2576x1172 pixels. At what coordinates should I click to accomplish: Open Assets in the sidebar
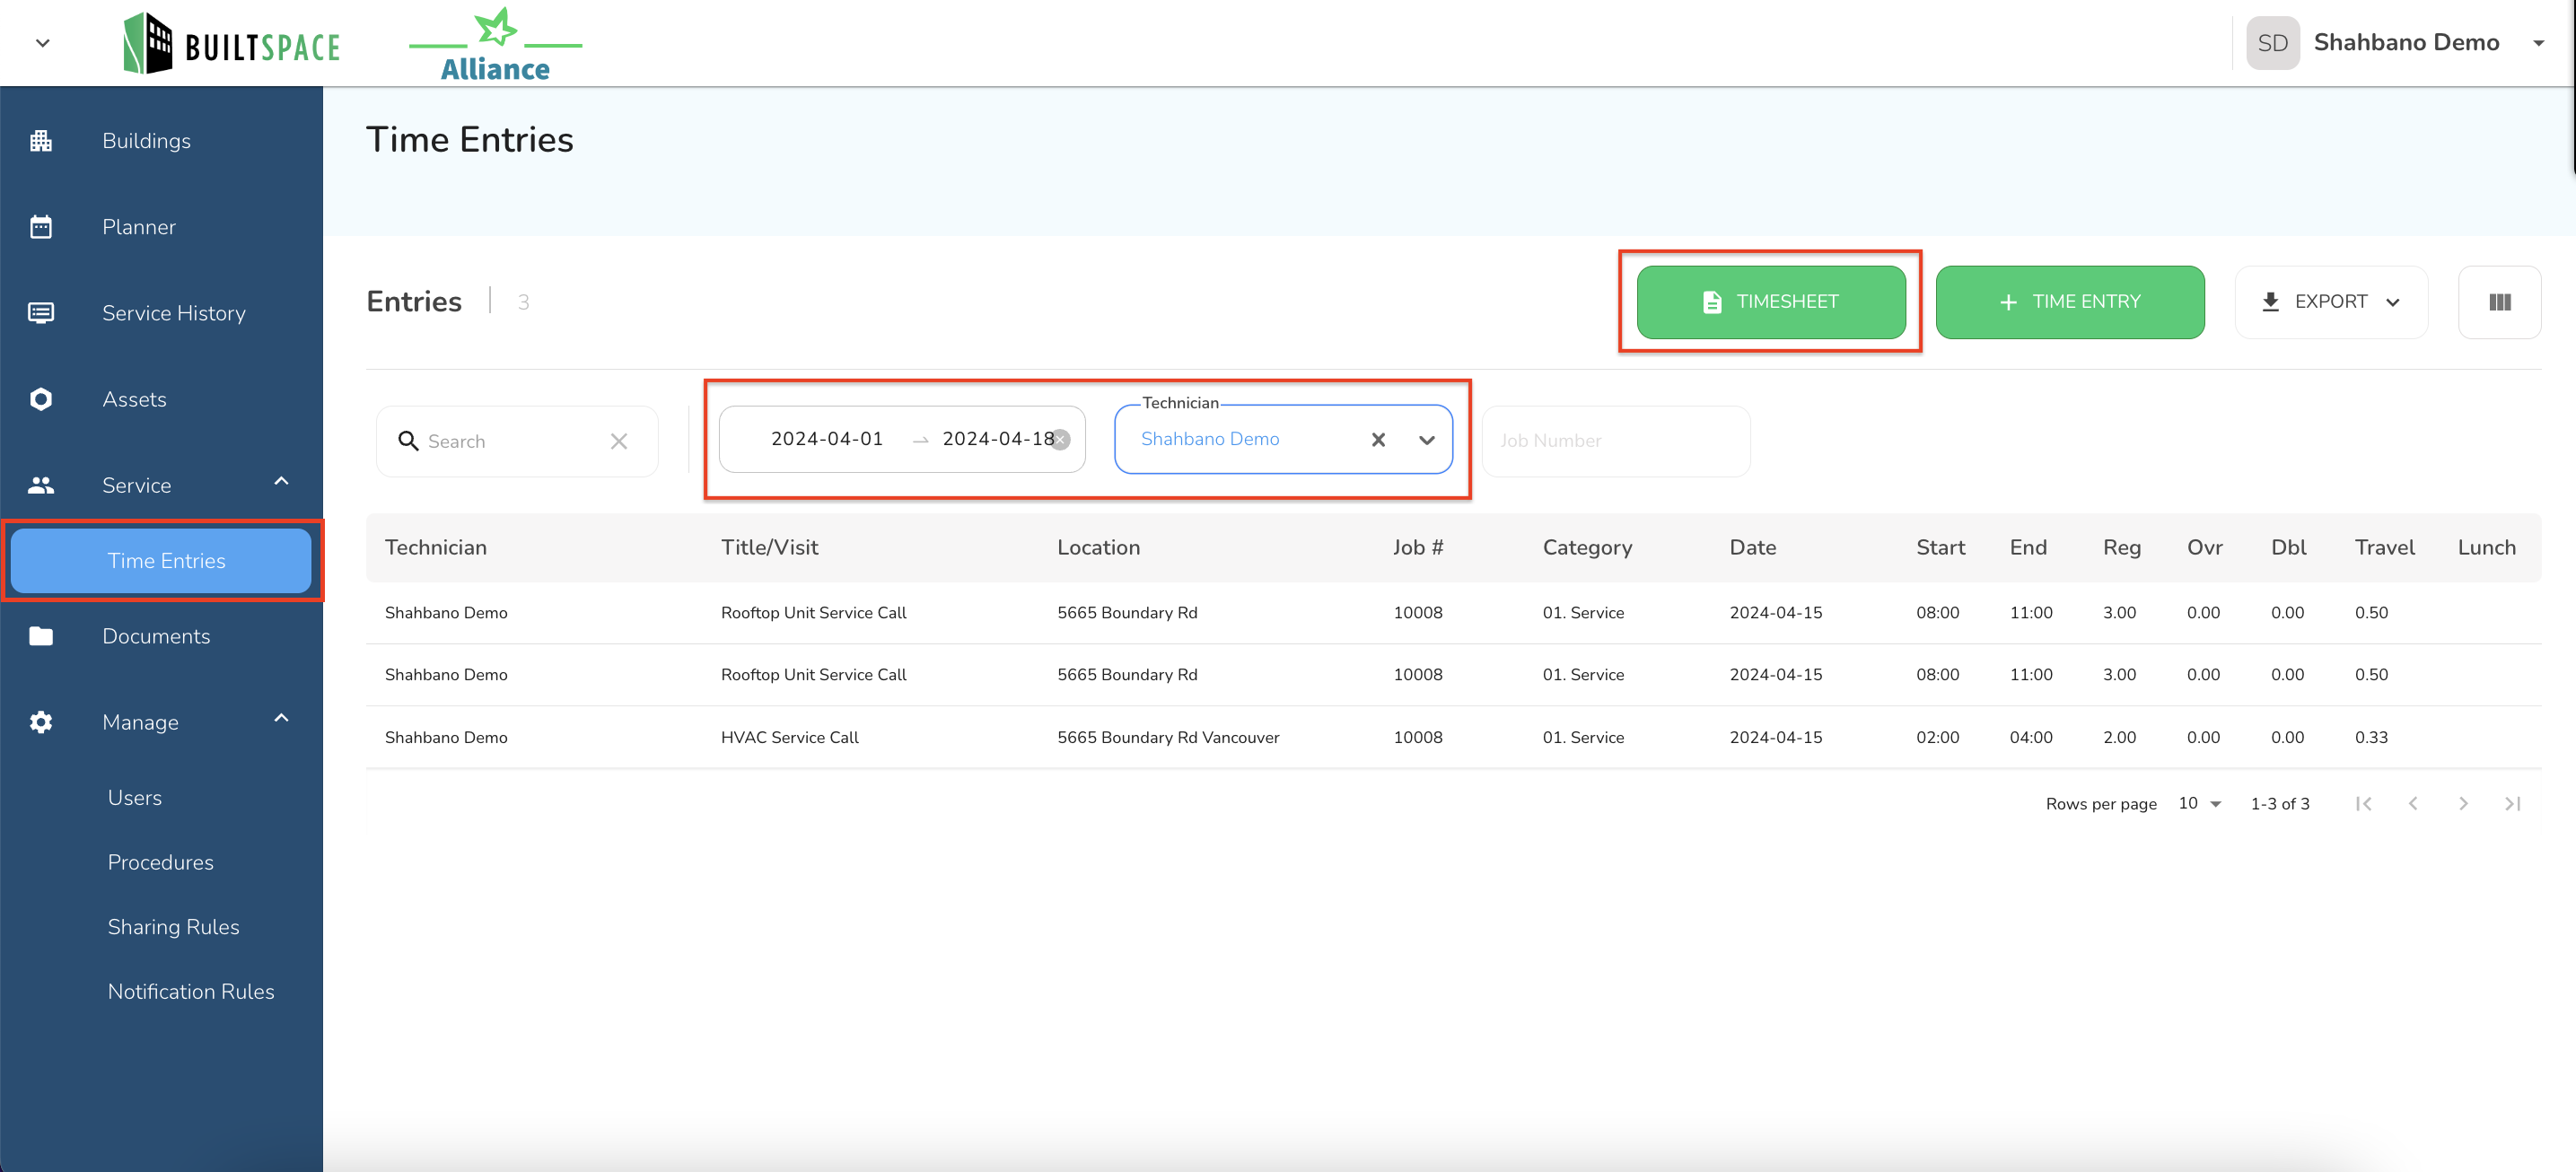[x=134, y=399]
